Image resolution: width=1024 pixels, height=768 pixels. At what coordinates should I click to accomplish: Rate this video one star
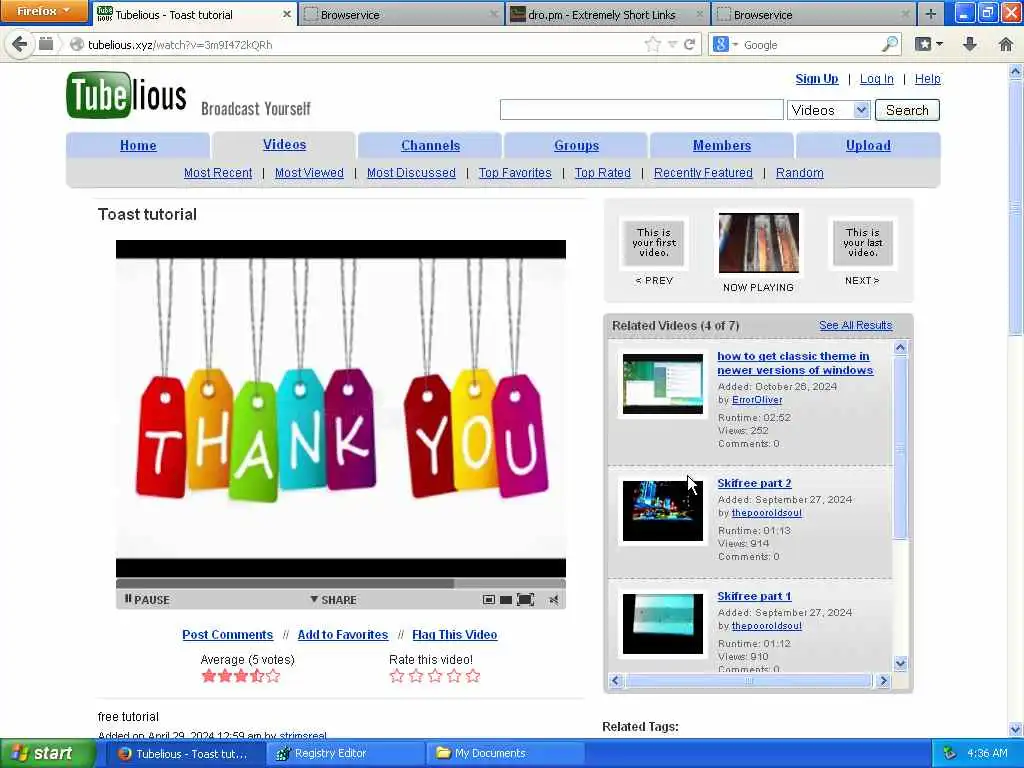(x=396, y=676)
